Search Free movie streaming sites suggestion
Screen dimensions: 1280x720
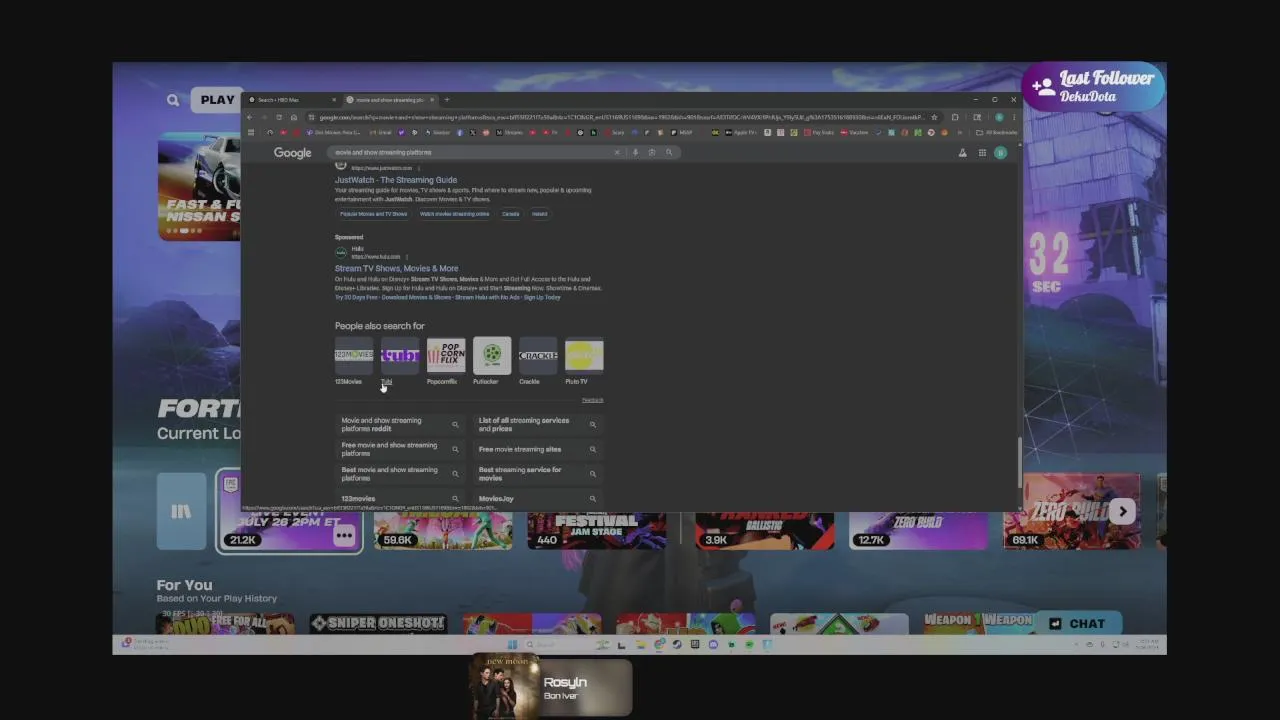[537, 449]
